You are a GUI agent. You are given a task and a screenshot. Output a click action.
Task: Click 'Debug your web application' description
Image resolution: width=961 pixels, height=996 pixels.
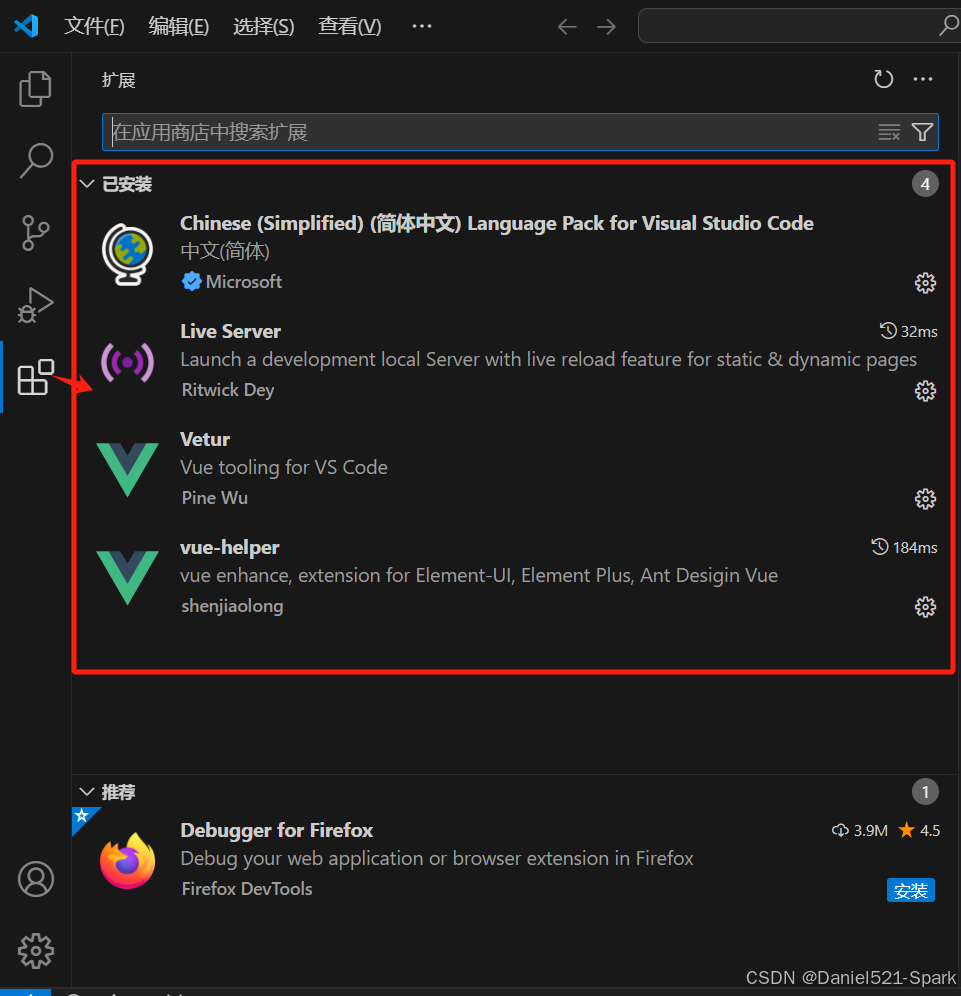[x=437, y=859]
